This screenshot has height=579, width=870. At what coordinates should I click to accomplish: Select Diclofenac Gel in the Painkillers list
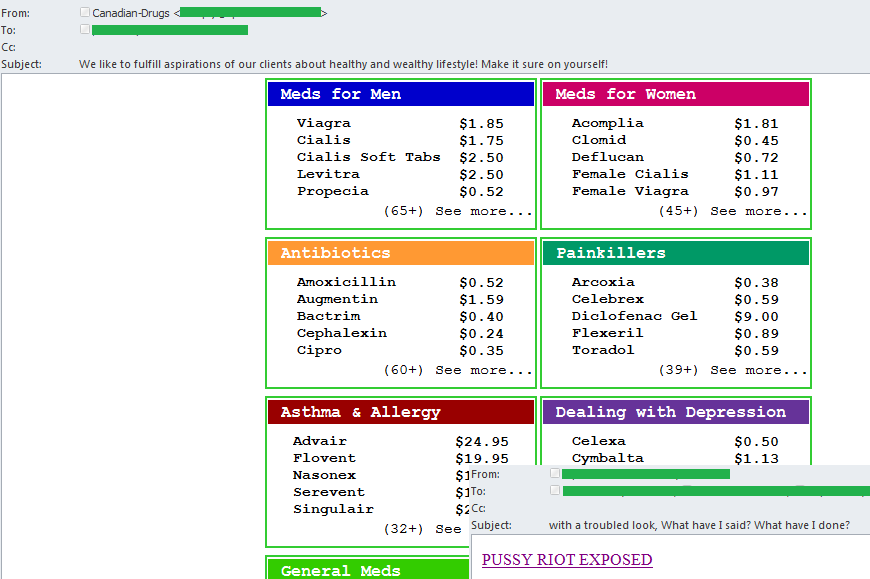634,316
